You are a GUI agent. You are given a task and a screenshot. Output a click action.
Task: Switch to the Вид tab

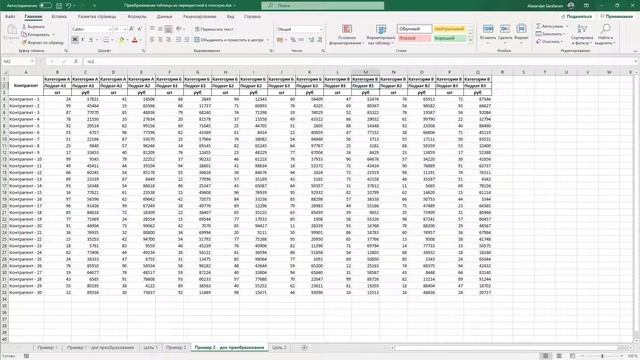(x=231, y=16)
